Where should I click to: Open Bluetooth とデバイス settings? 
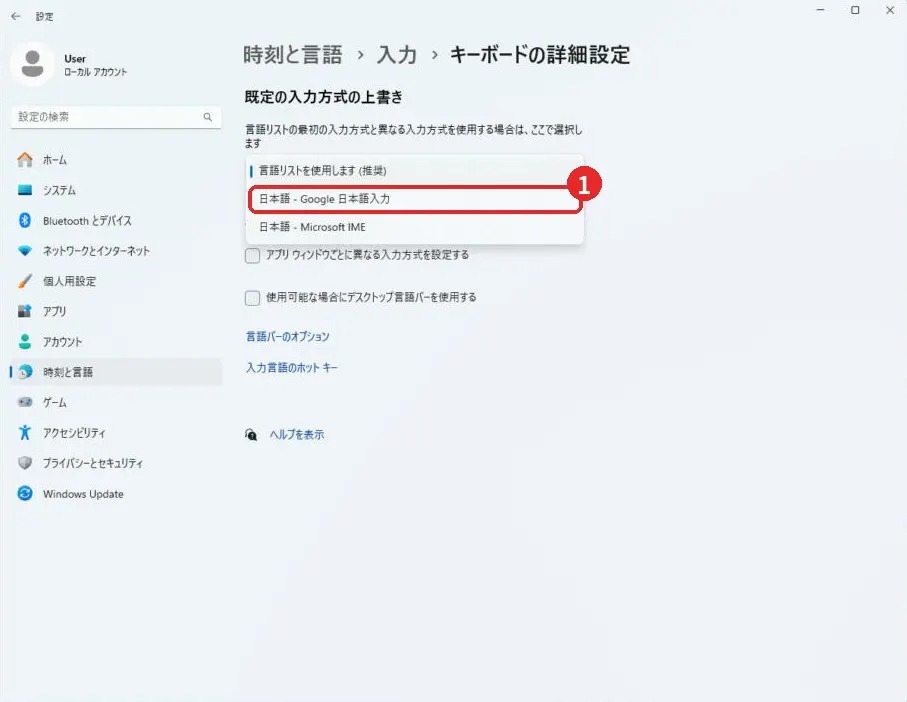tap(116, 220)
